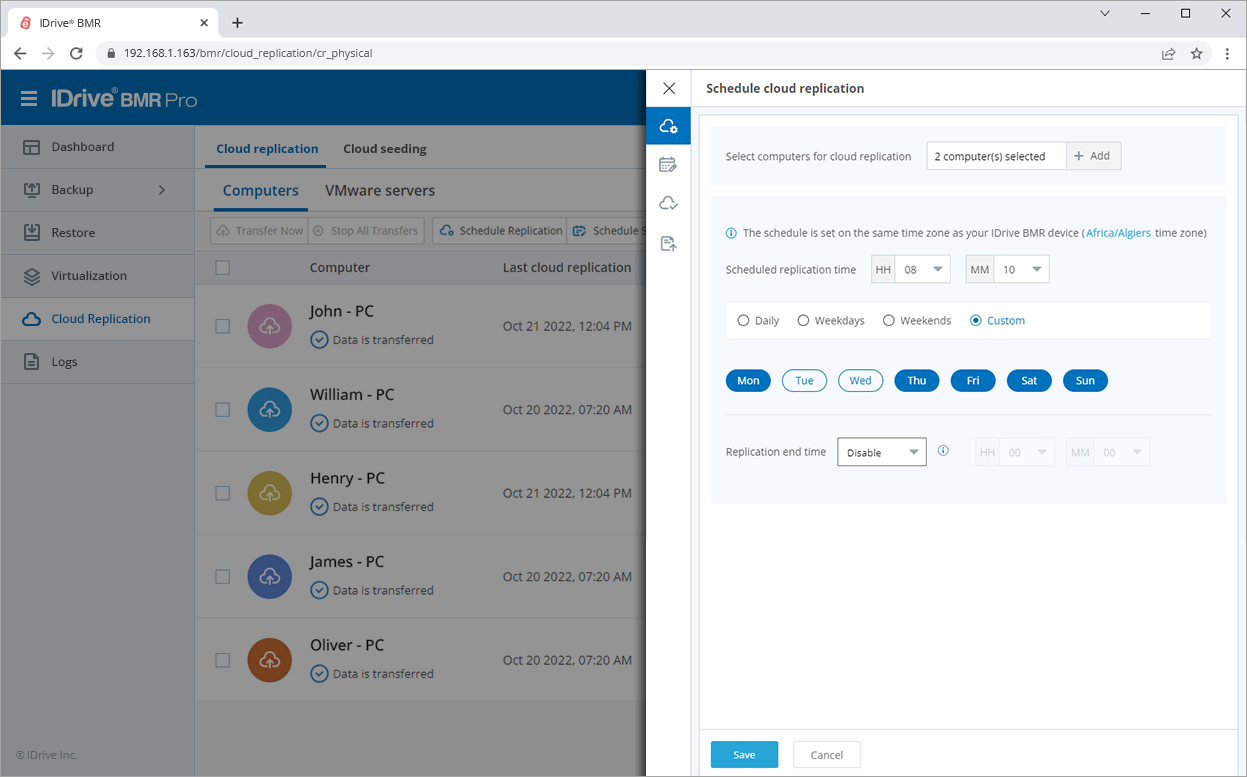Save the cloud replication schedule
Image resolution: width=1247 pixels, height=777 pixels.
coord(744,754)
